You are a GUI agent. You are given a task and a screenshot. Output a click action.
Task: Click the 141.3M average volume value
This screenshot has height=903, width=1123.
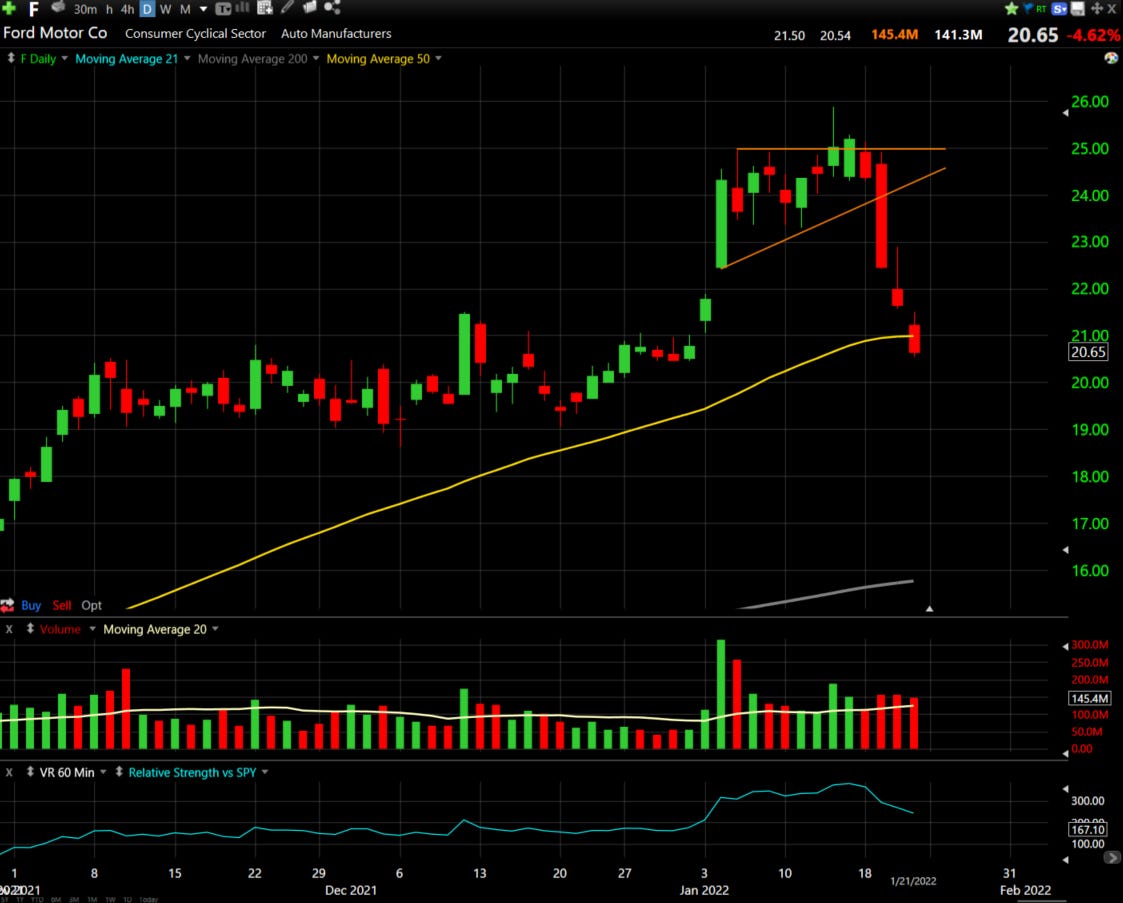[x=958, y=34]
